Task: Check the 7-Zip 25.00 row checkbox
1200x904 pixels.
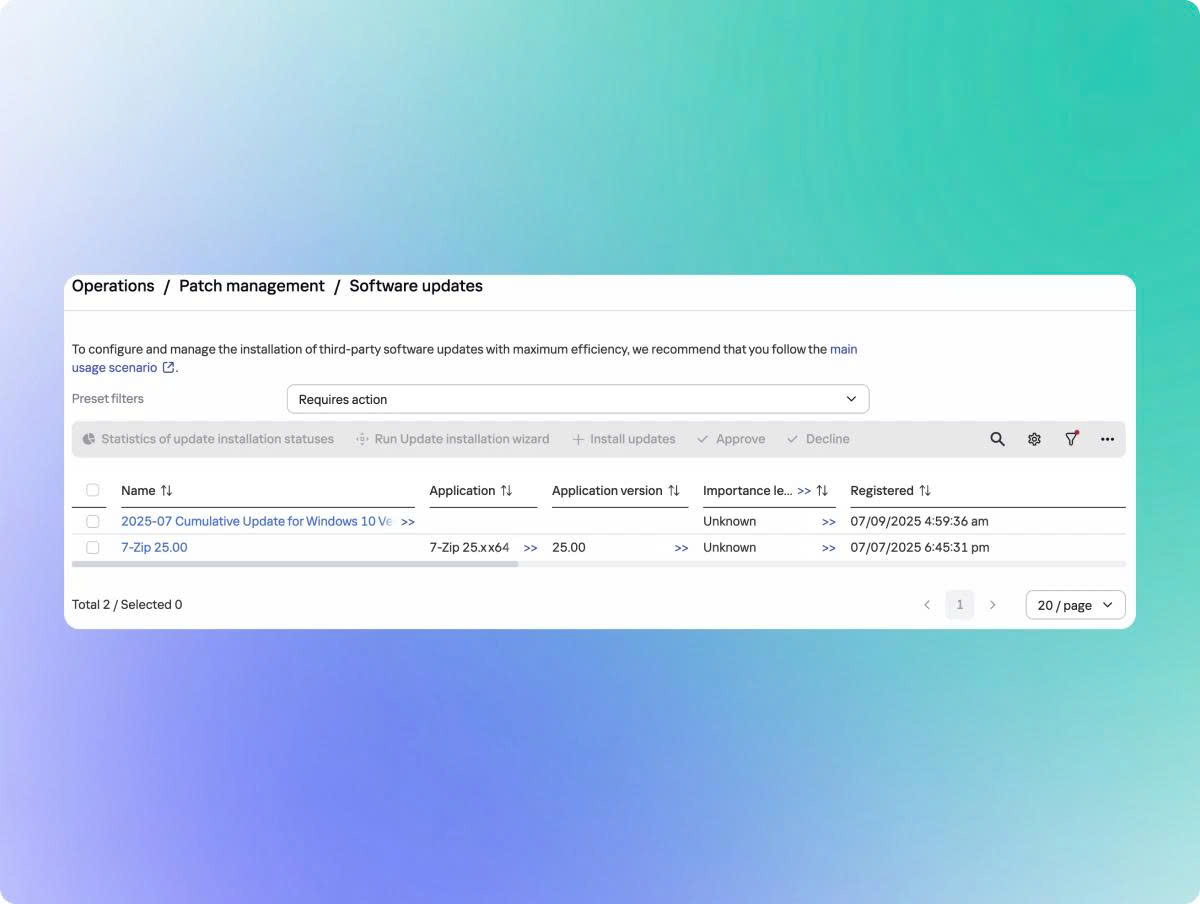Action: tap(93, 547)
